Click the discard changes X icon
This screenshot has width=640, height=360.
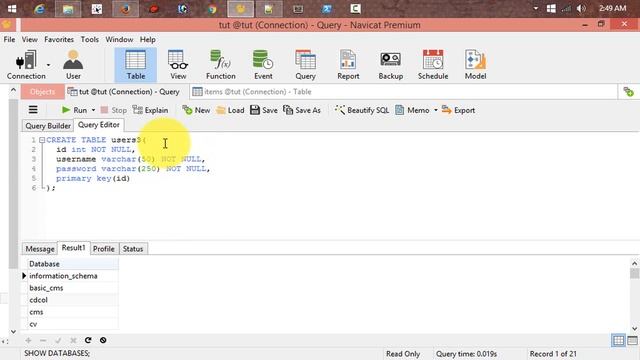(73, 340)
